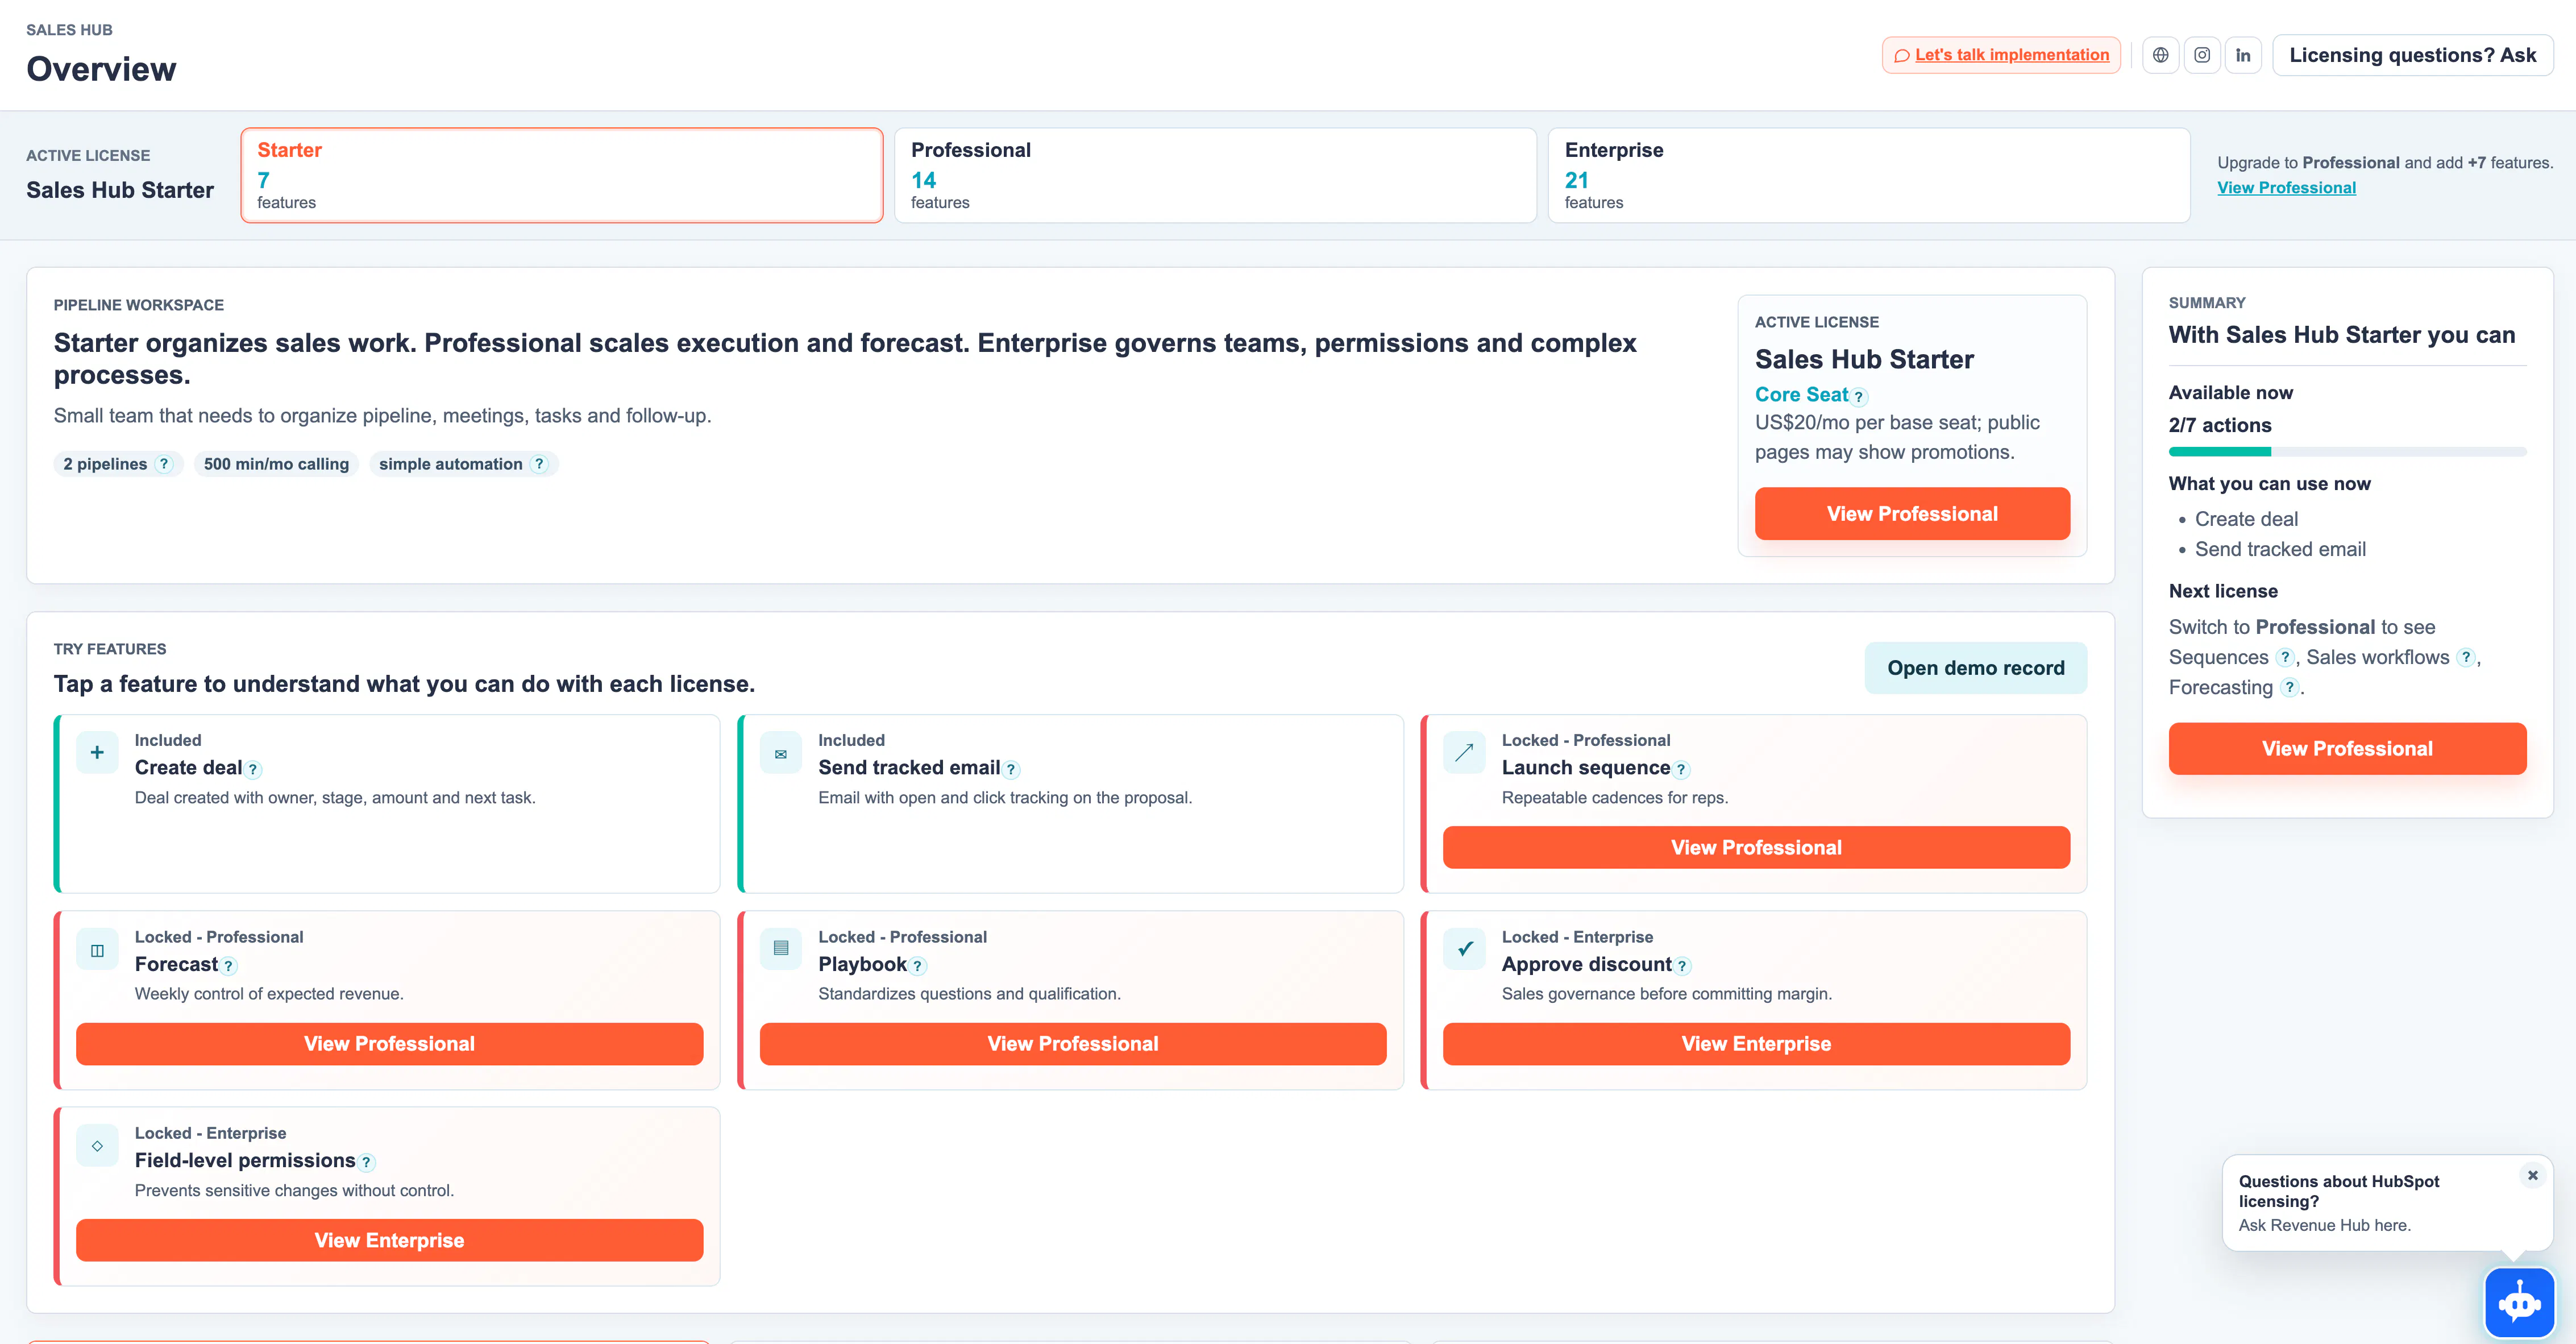This screenshot has width=2576, height=1344.
Task: Select the Starter license tab
Action: [x=562, y=175]
